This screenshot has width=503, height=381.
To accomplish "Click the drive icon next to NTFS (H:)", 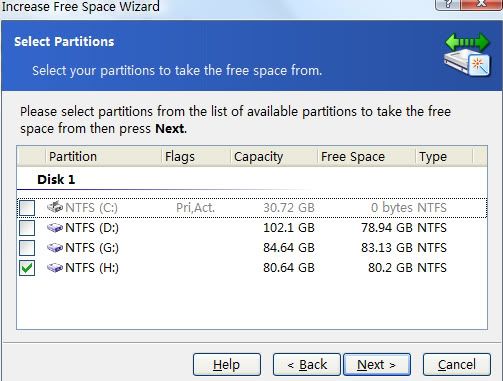I will coord(55,268).
